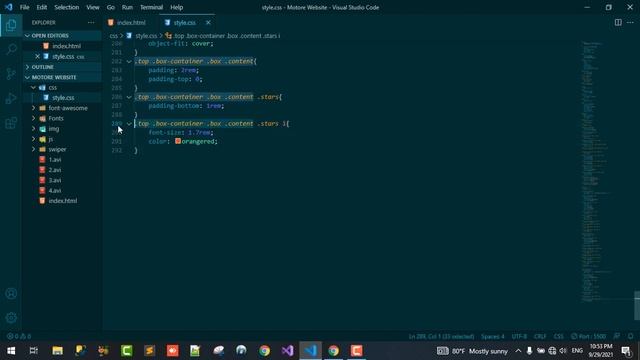
Task: Click the line and column status entry
Action: (441, 336)
